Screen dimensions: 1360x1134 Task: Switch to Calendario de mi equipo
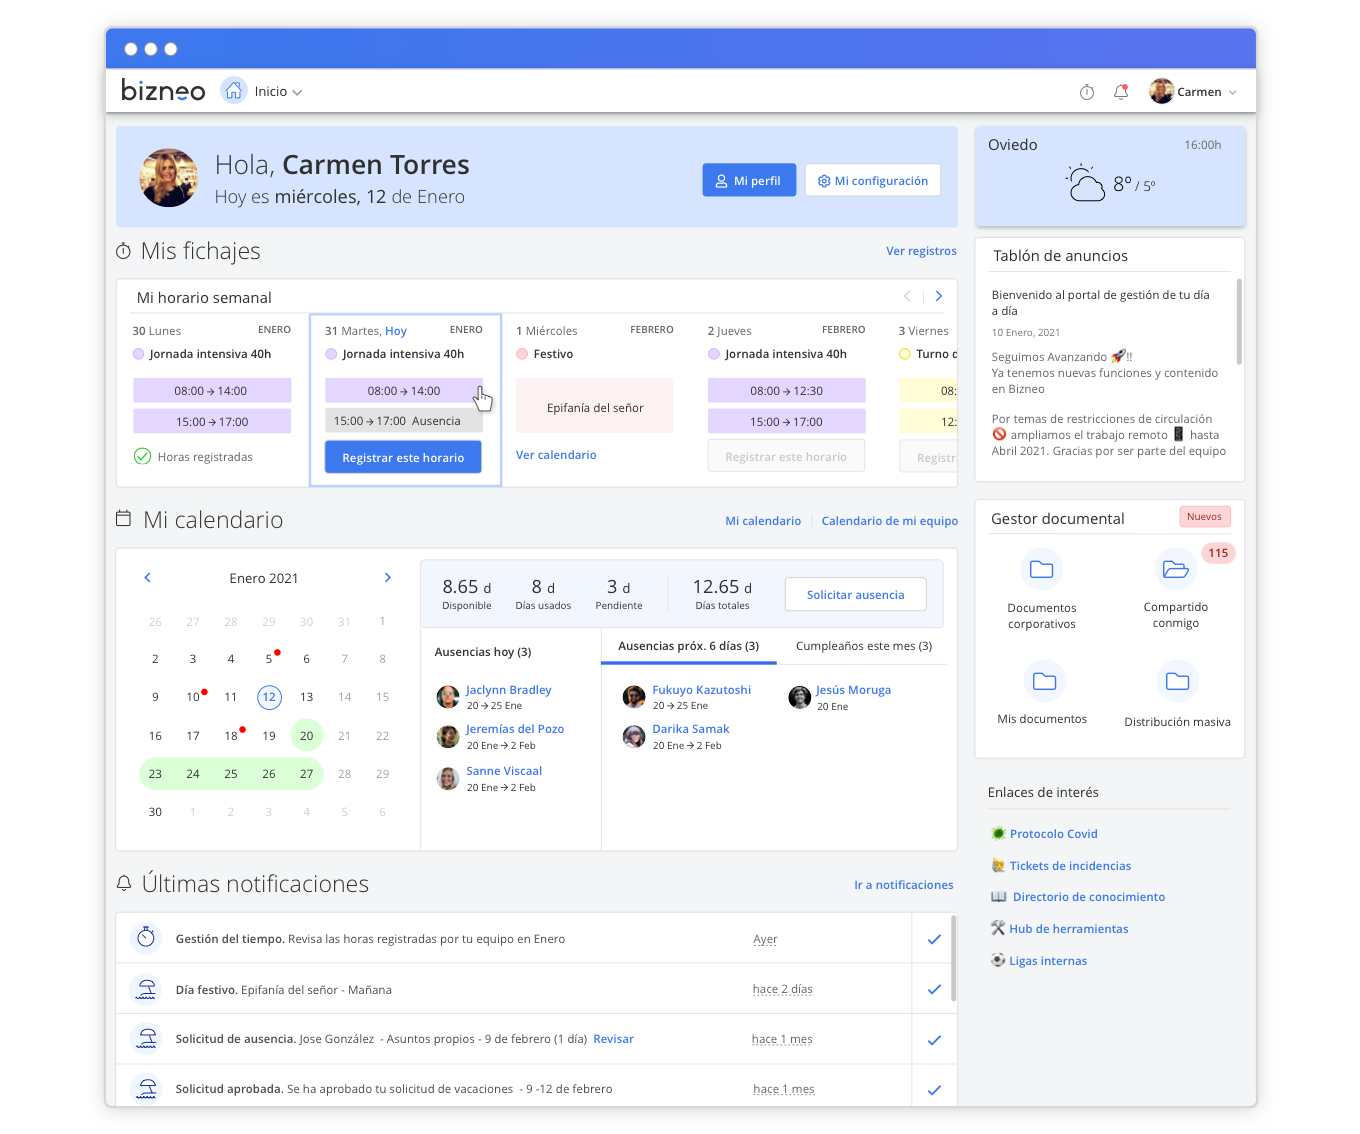point(890,521)
